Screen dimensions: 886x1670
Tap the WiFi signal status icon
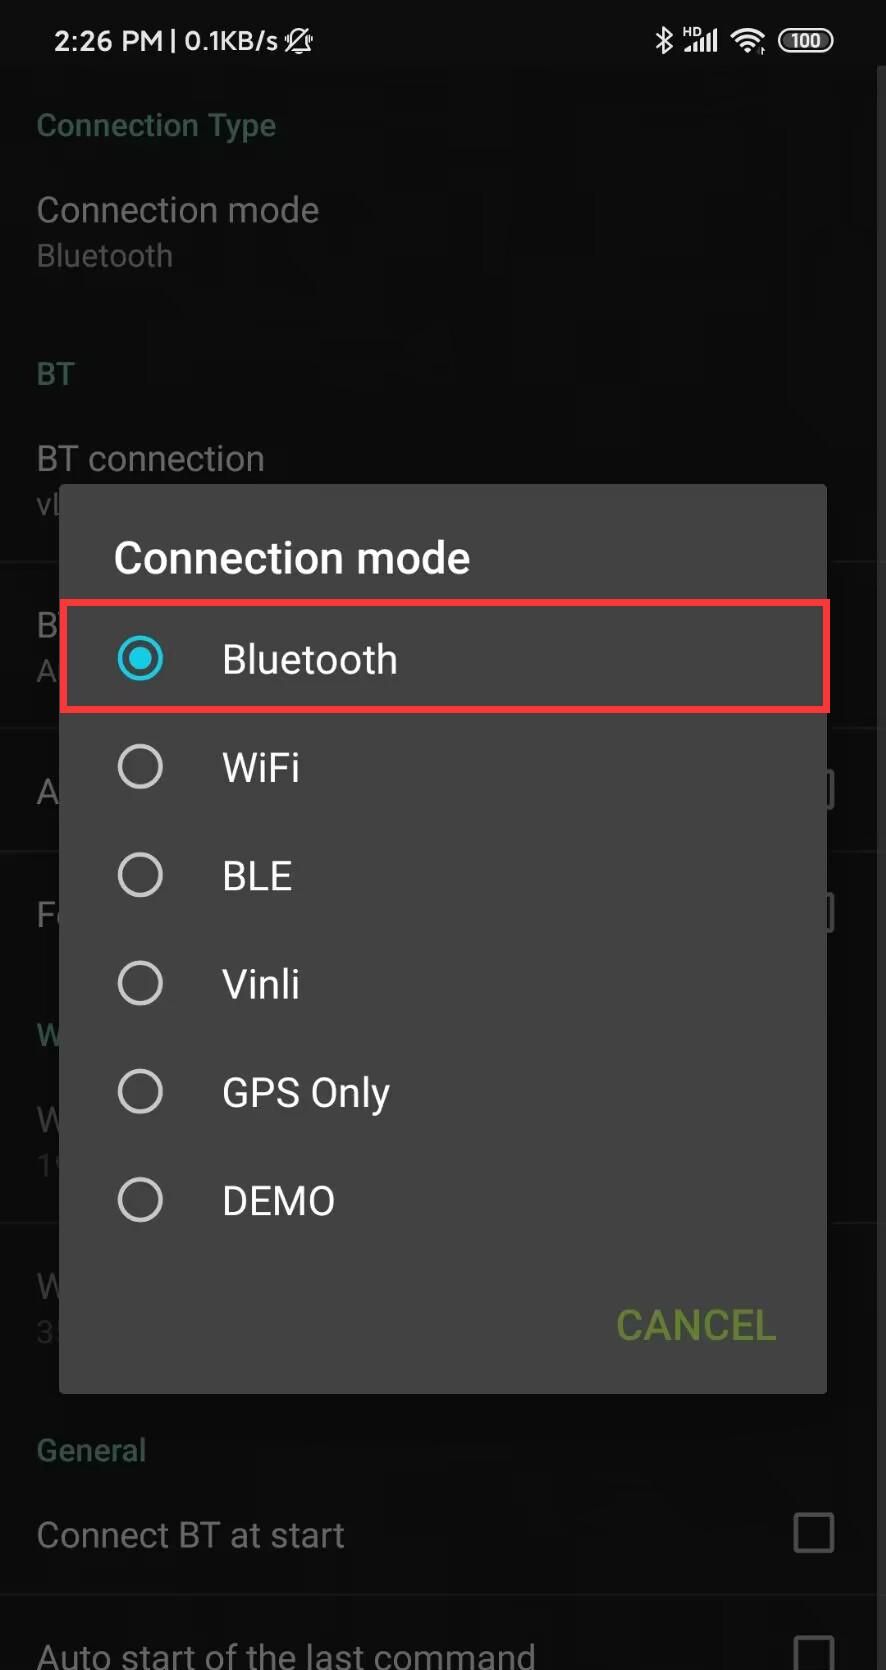747,40
